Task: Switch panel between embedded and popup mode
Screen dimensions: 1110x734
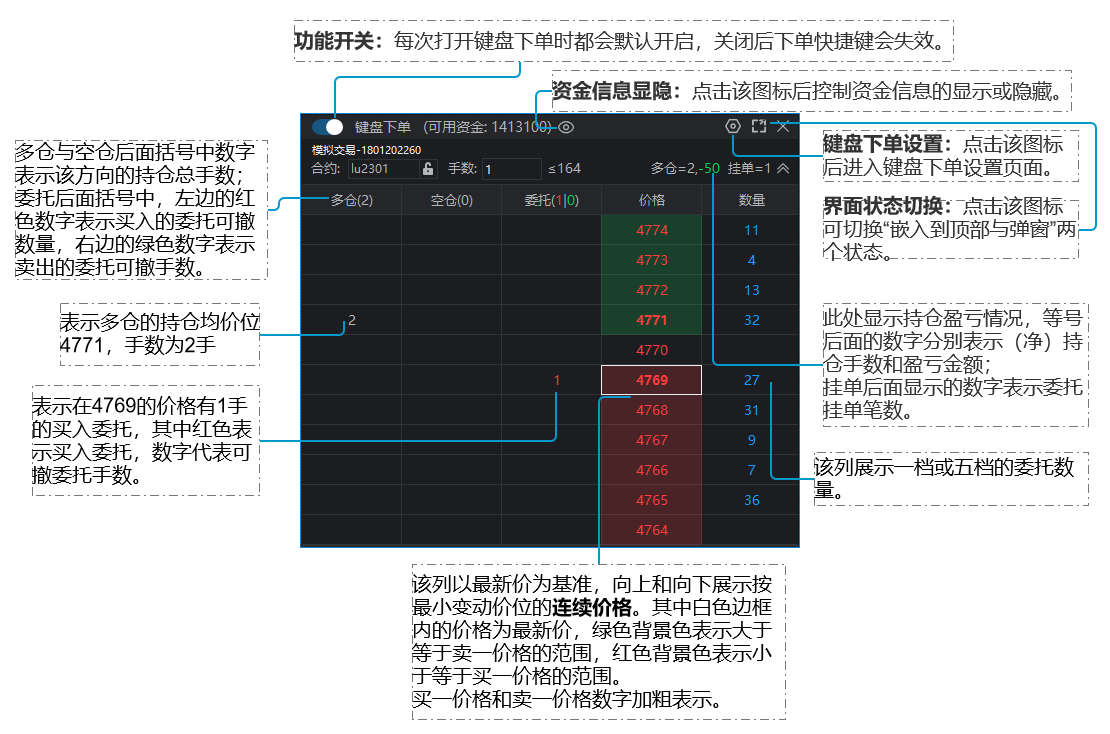Action: 759,126
